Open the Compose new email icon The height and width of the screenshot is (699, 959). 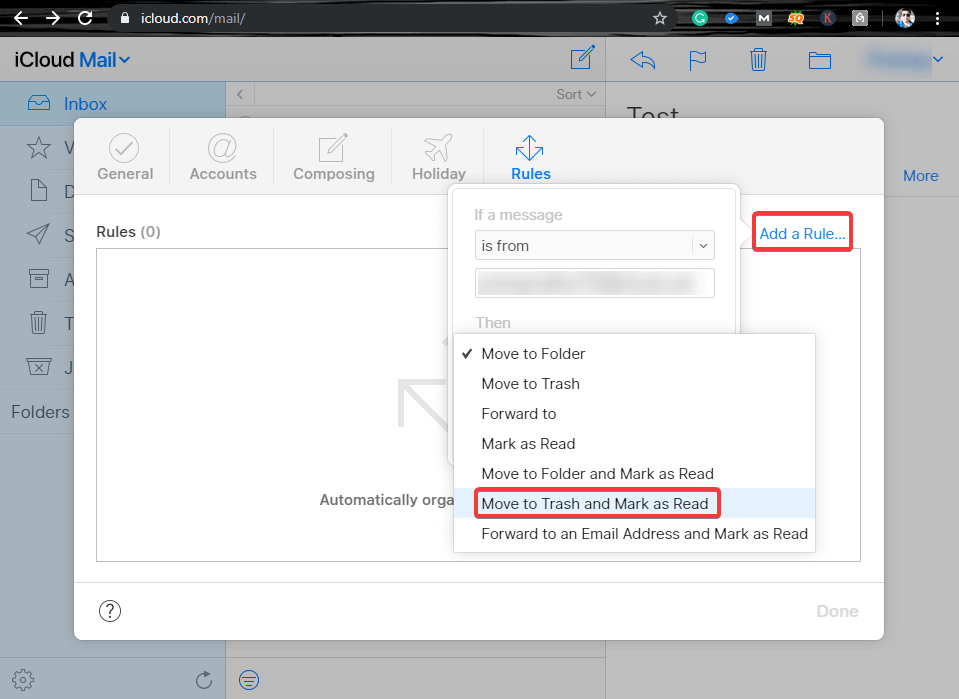(x=582, y=59)
